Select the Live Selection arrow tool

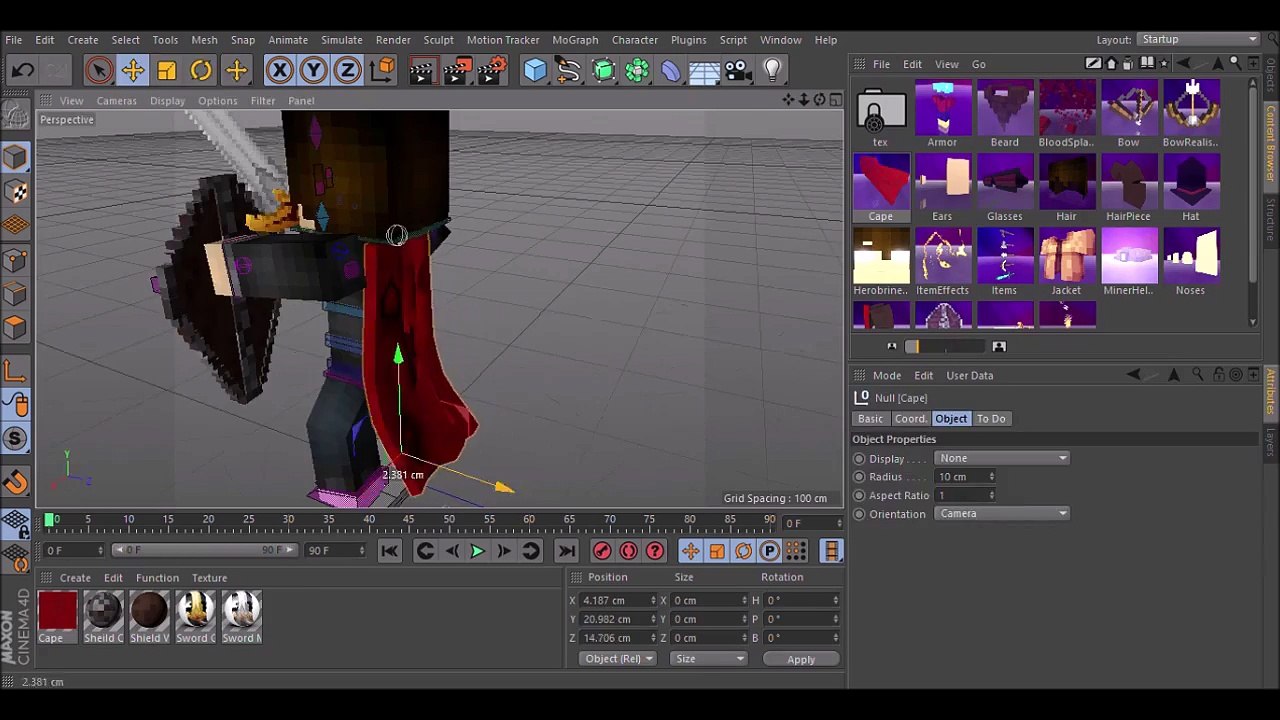[x=98, y=70]
